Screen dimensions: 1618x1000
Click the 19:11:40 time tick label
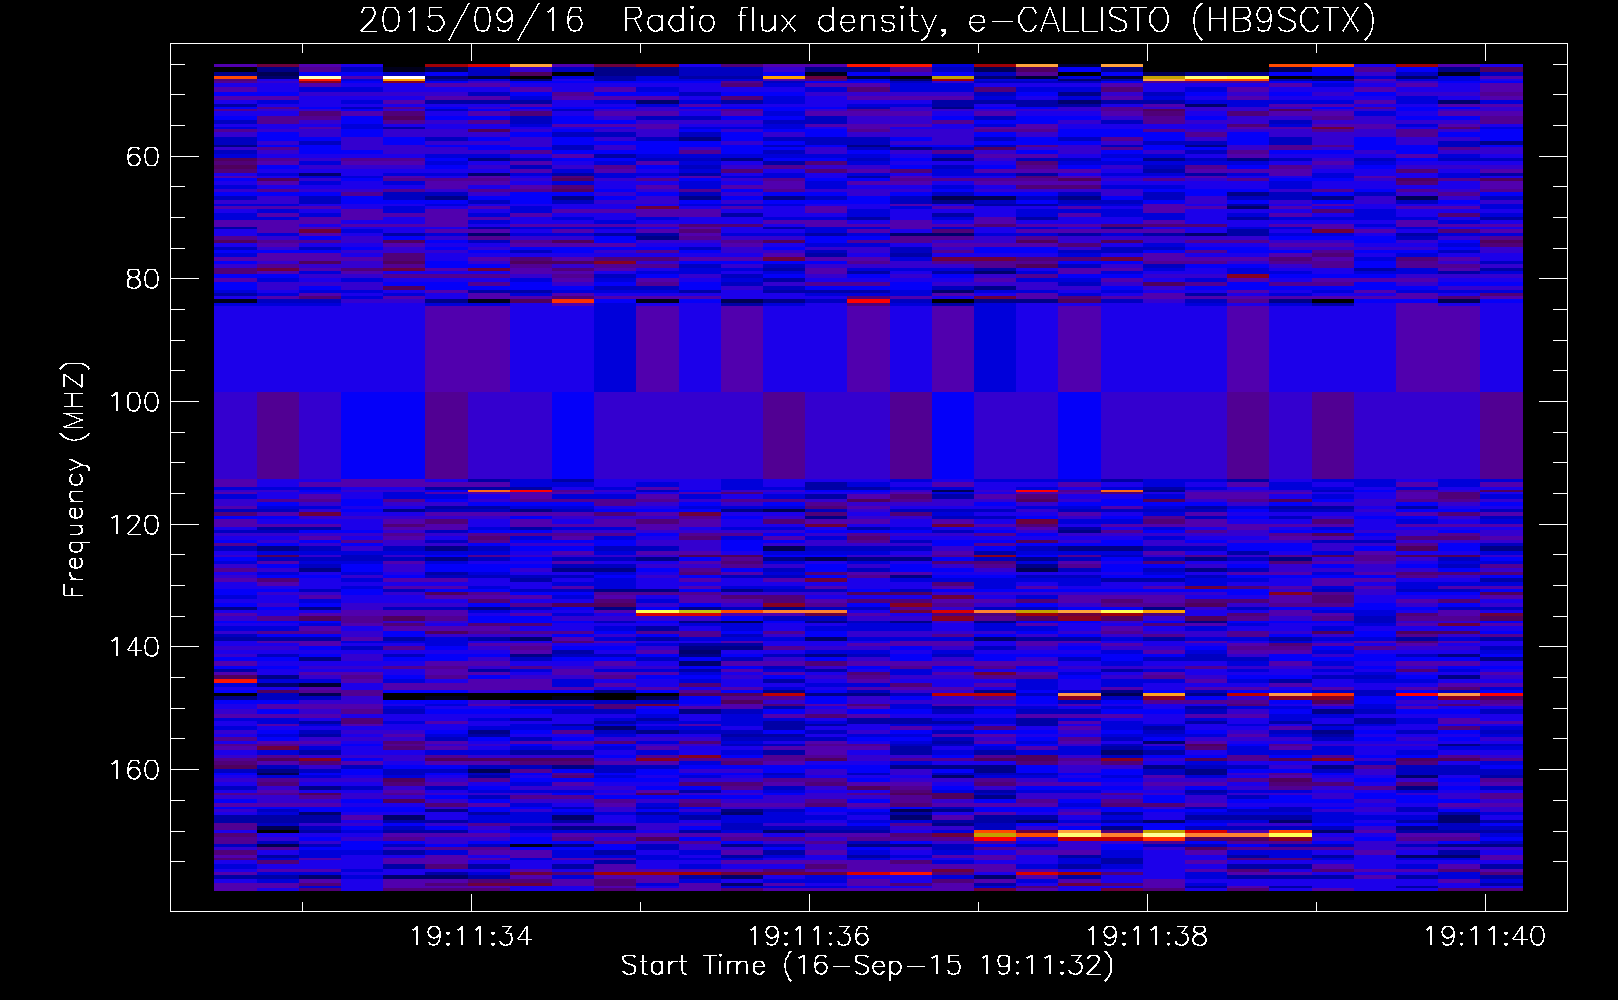(1485, 937)
